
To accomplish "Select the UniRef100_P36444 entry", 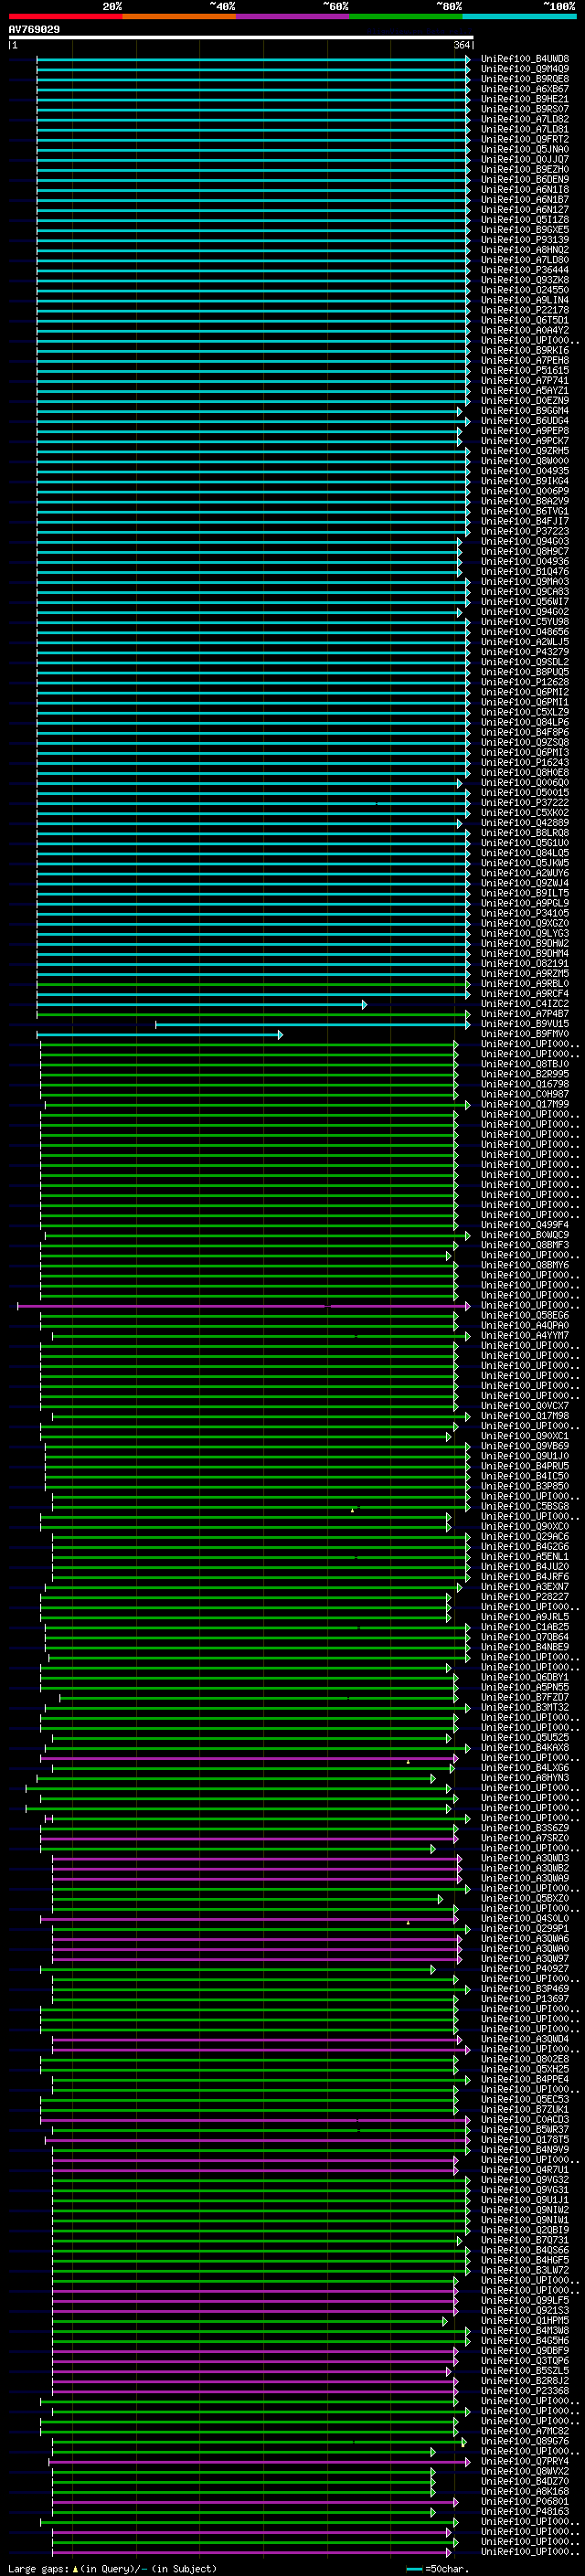I will [525, 270].
